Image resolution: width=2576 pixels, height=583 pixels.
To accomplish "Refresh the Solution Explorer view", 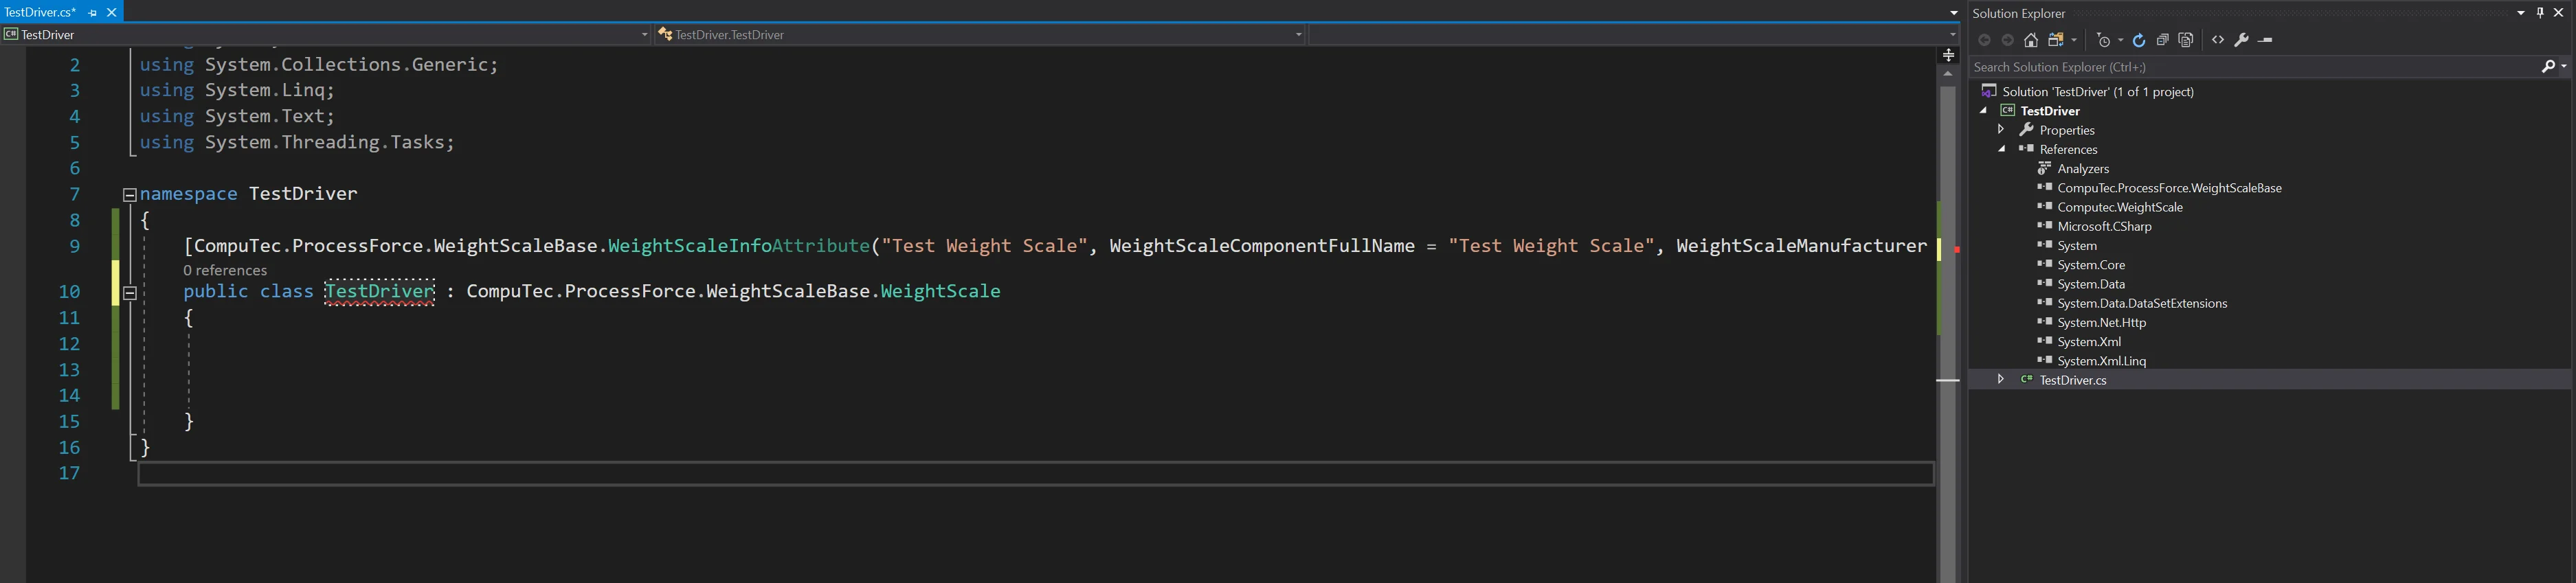I will (2138, 40).
